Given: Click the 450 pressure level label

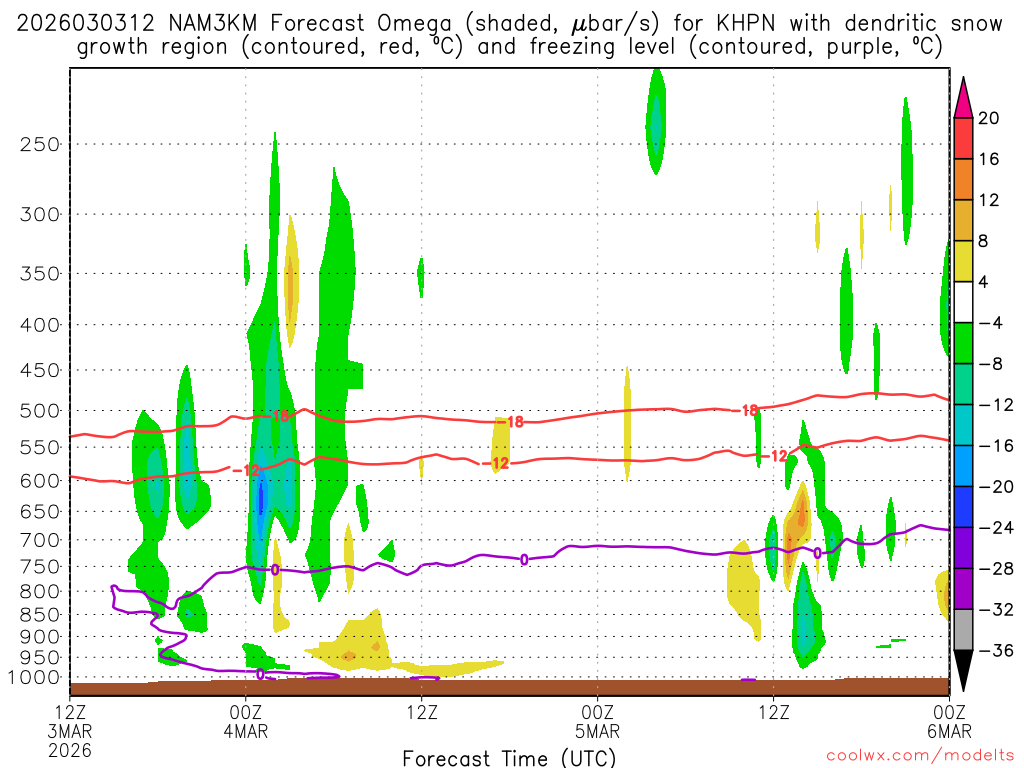Looking at the screenshot, I should pyautogui.click(x=40, y=370).
